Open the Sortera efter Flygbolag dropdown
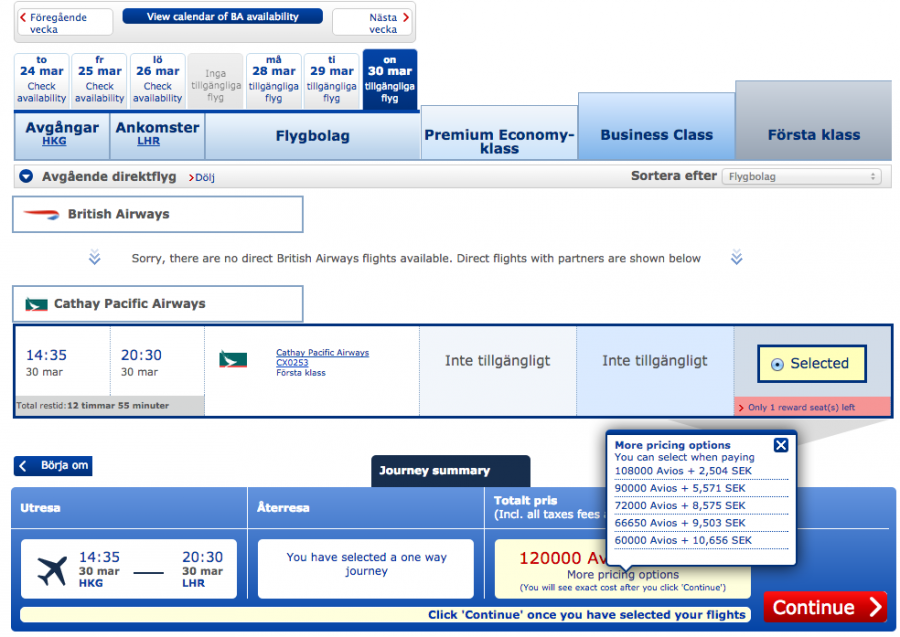The width and height of the screenshot is (900, 637). [801, 177]
